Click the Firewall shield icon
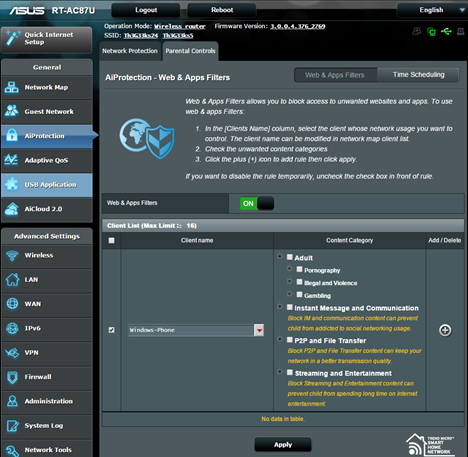The width and height of the screenshot is (468, 457). pos(12,377)
